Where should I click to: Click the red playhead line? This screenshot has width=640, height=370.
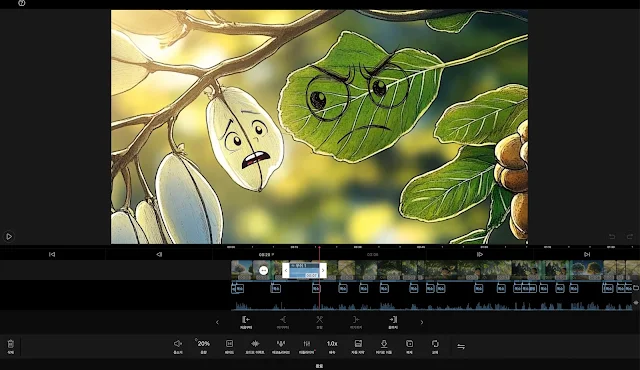click(319, 277)
